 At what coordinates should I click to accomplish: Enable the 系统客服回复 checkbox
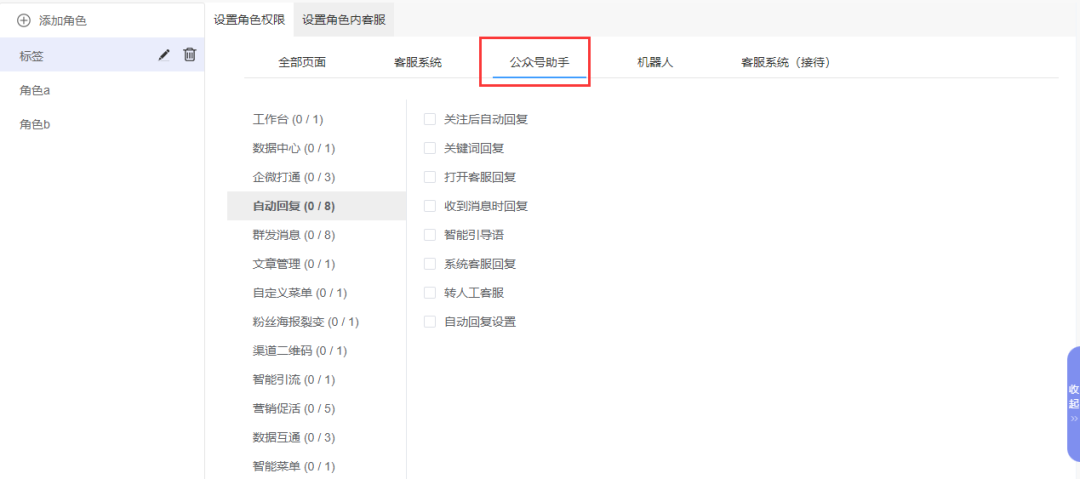(x=430, y=264)
